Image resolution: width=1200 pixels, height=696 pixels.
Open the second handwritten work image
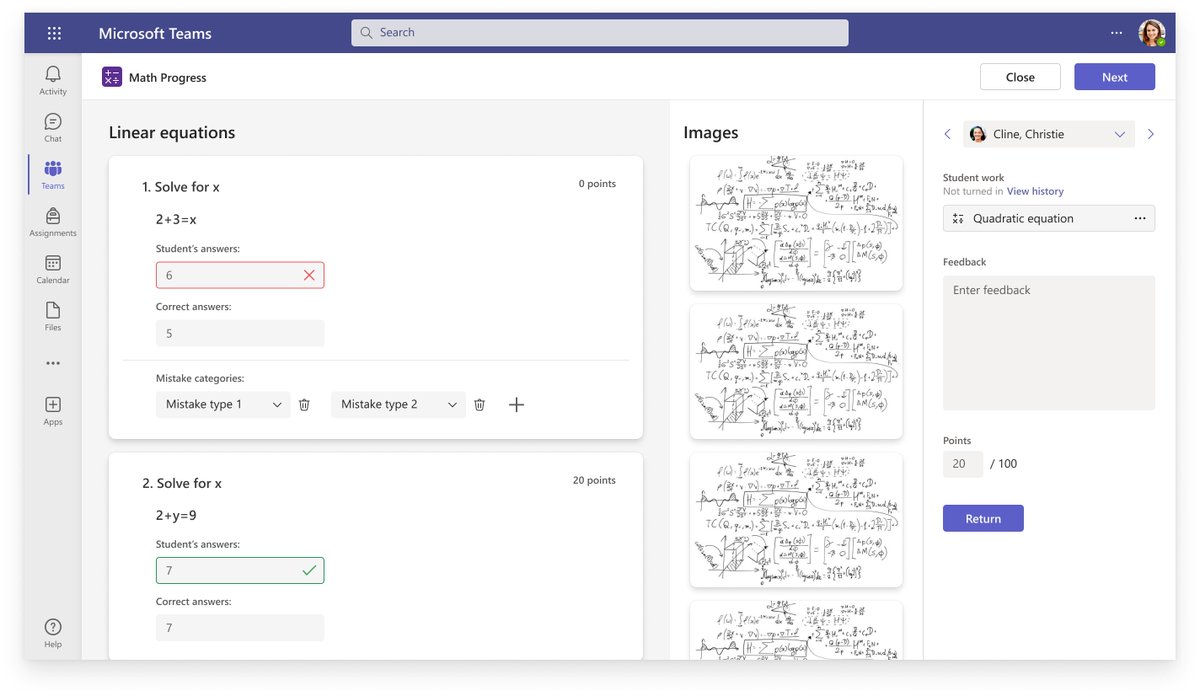796,371
